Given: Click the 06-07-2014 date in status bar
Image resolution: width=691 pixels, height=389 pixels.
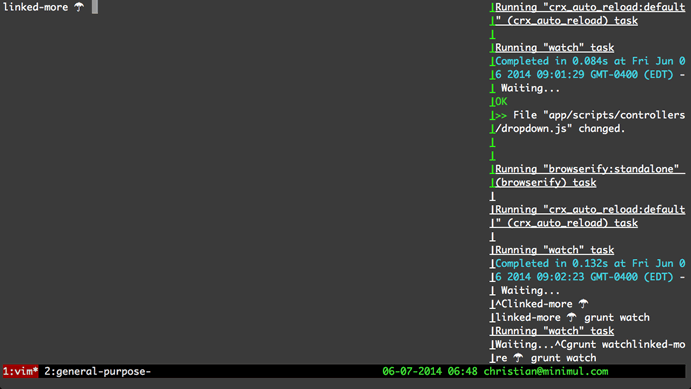Looking at the screenshot, I should click(x=412, y=371).
